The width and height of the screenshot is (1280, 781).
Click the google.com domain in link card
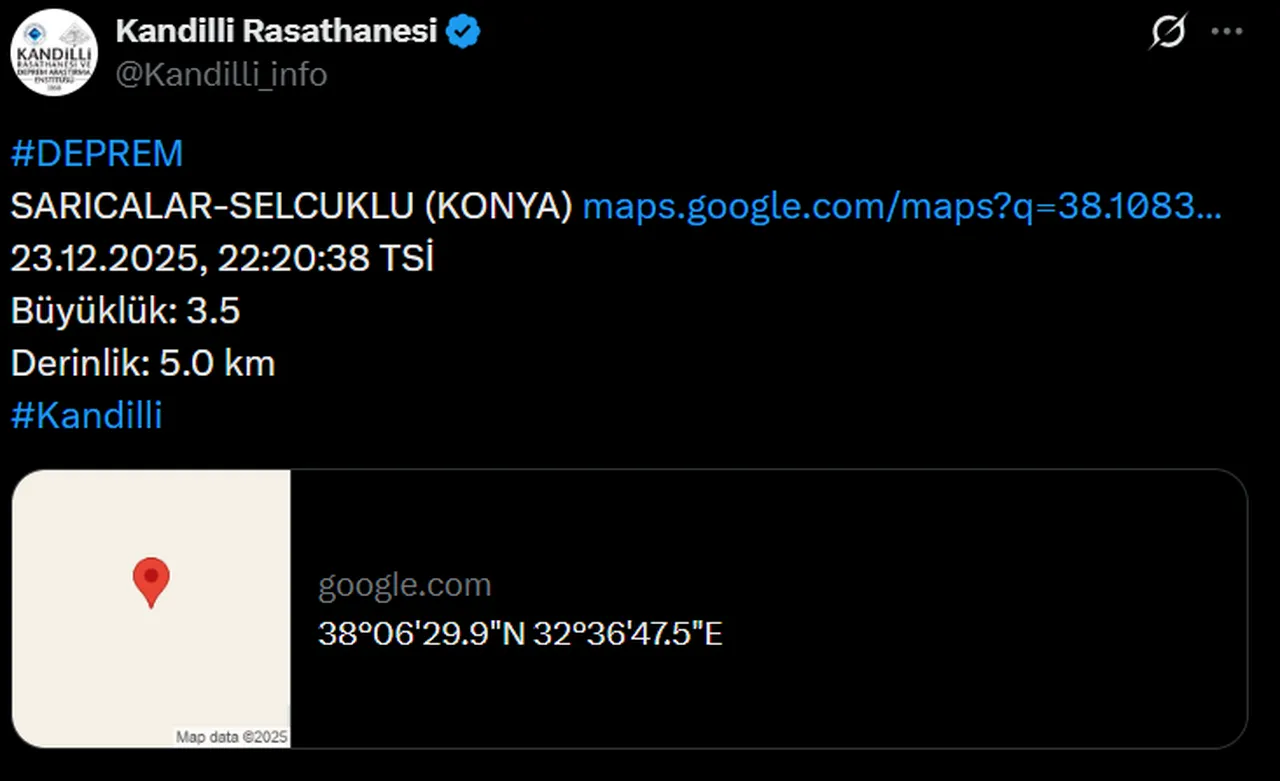coord(404,585)
